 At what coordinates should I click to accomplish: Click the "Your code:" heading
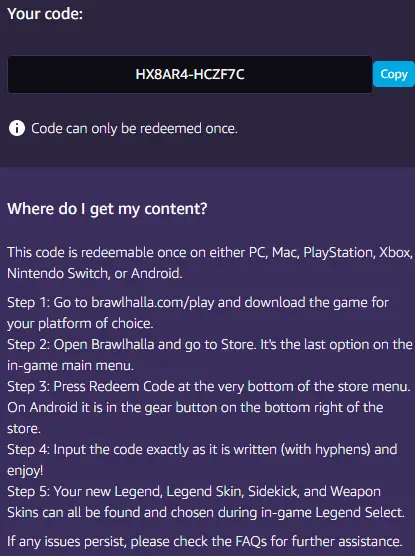45,14
